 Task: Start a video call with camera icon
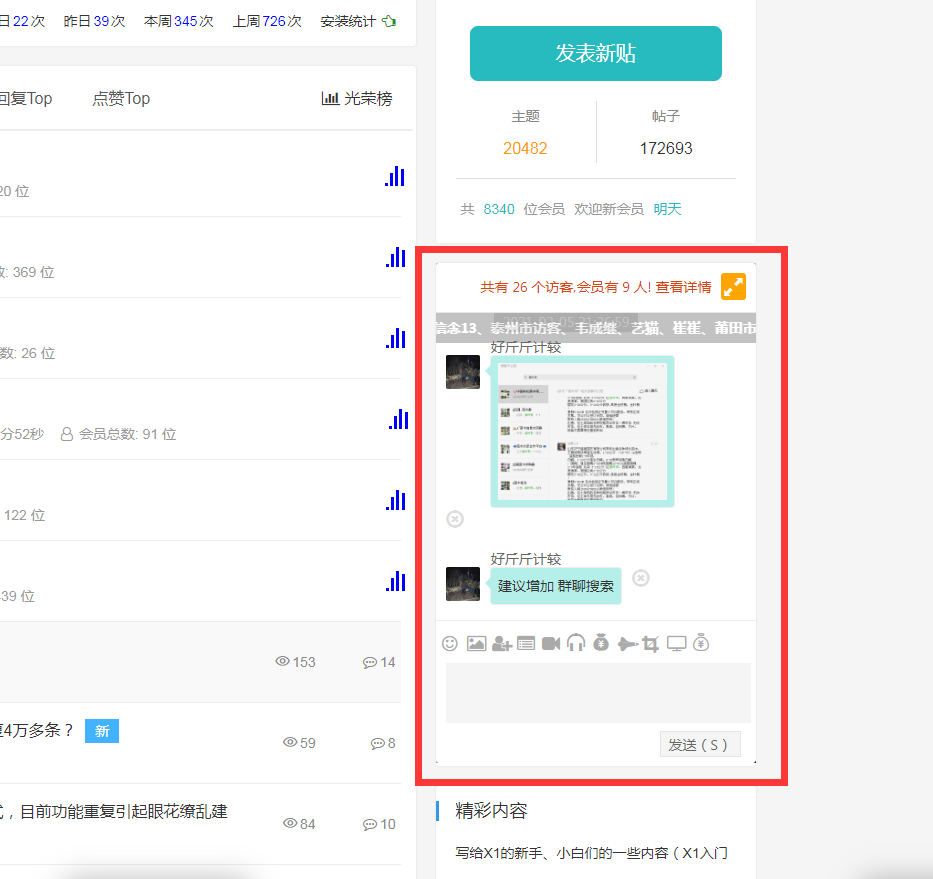pos(551,644)
